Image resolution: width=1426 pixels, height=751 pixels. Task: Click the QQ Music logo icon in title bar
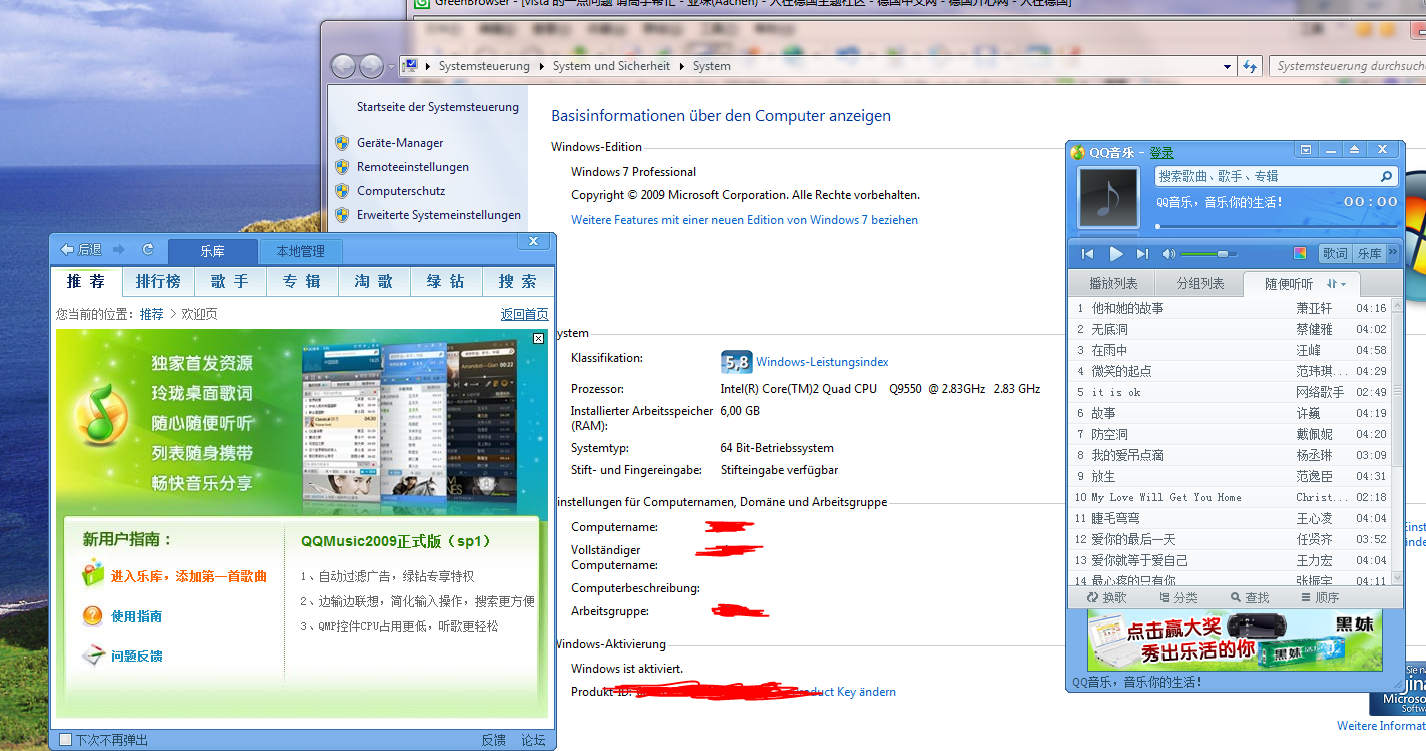(1077, 153)
